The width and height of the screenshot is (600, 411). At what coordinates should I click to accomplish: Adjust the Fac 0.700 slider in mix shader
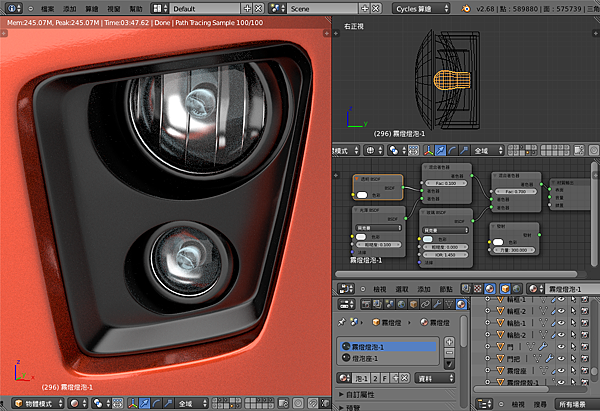coord(515,191)
